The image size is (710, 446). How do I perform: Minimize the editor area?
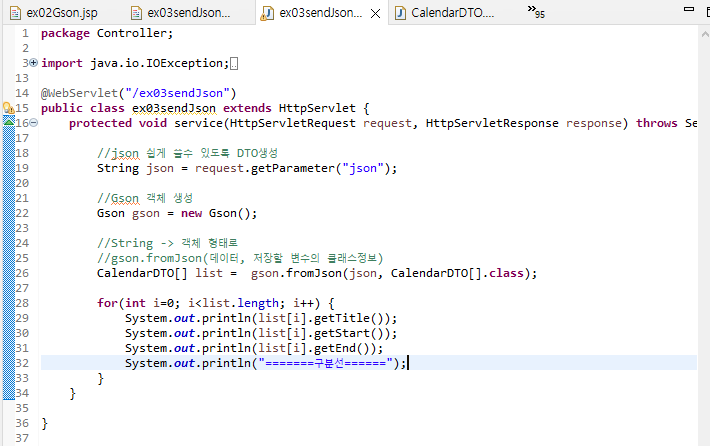click(x=689, y=9)
